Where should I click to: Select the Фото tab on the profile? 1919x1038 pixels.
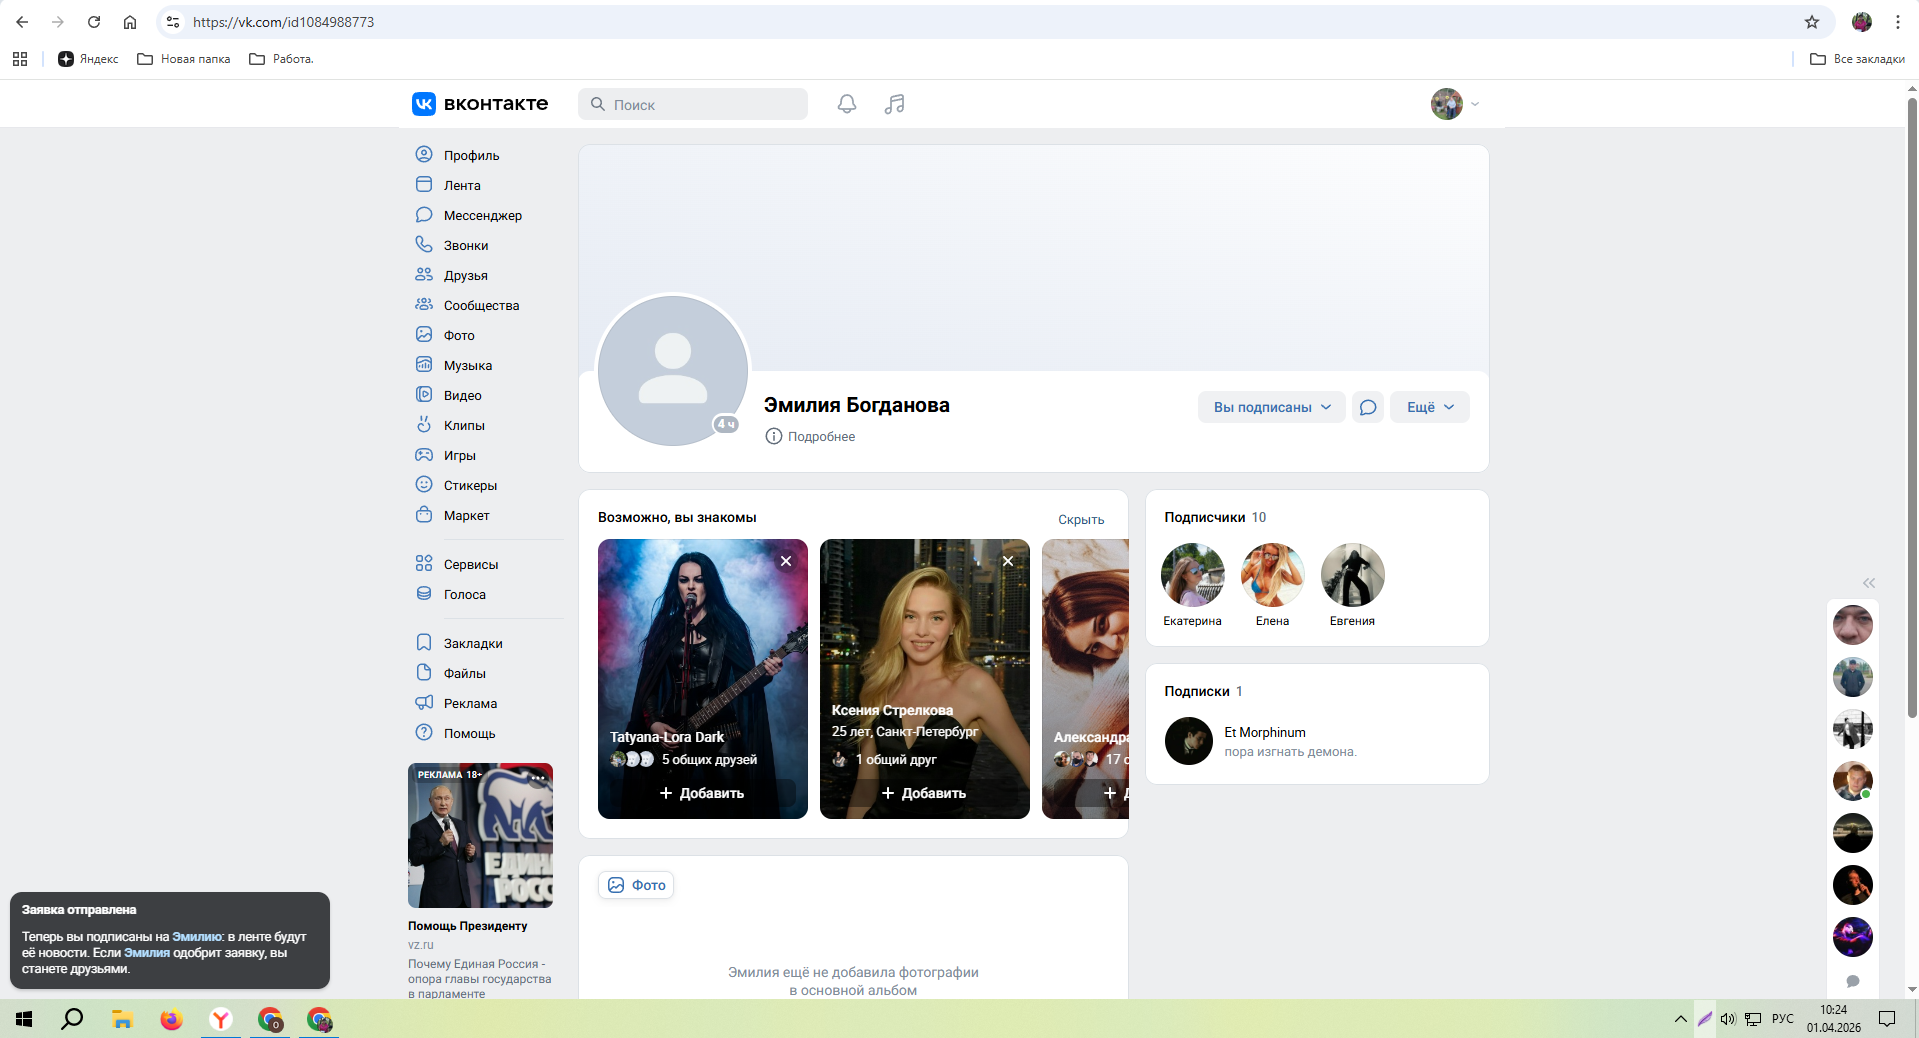636,885
